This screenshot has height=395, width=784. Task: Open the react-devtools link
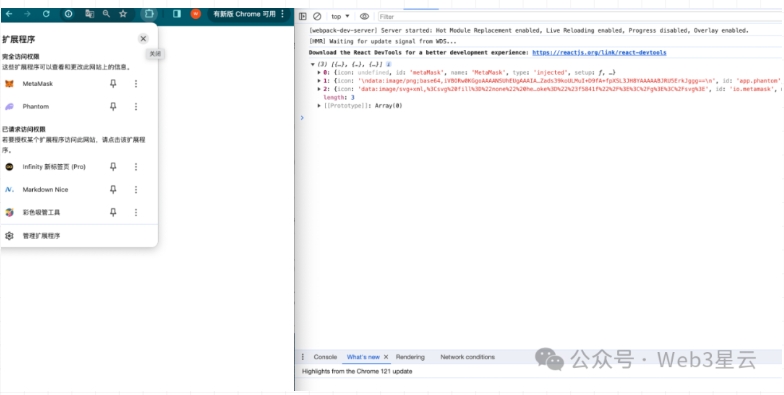point(599,52)
